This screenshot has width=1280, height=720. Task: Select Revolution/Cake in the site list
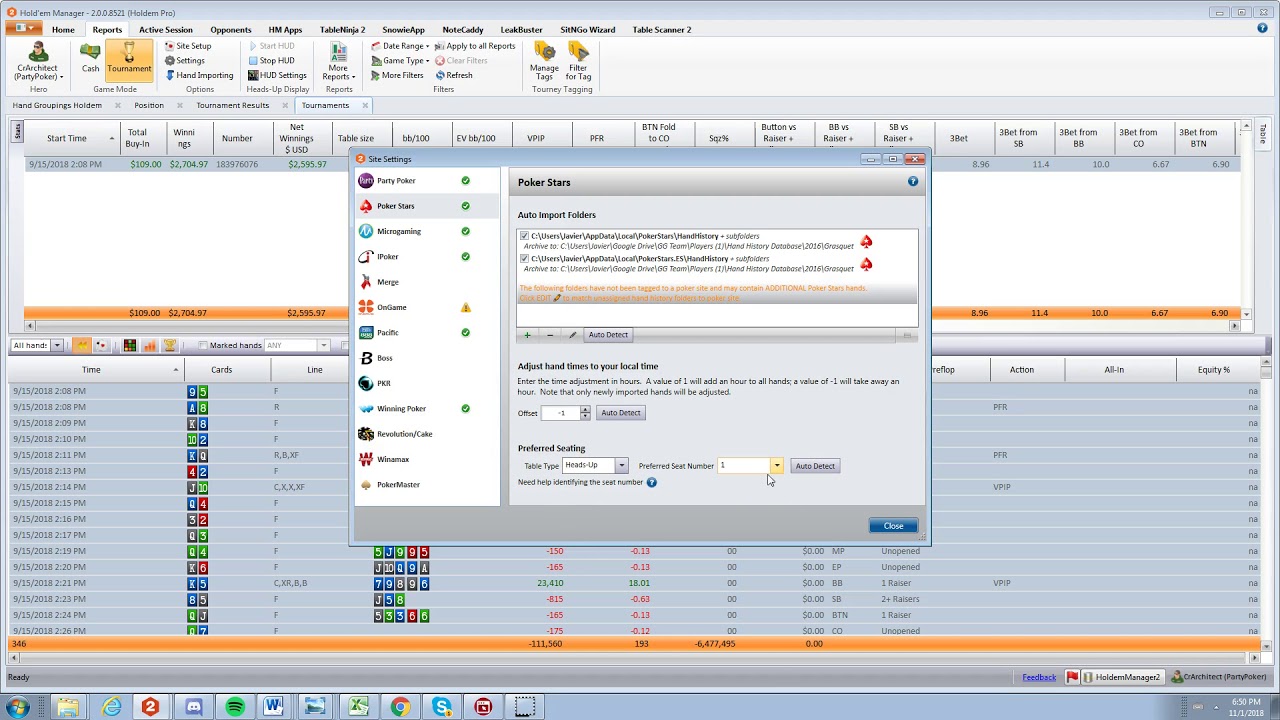tap(428, 434)
